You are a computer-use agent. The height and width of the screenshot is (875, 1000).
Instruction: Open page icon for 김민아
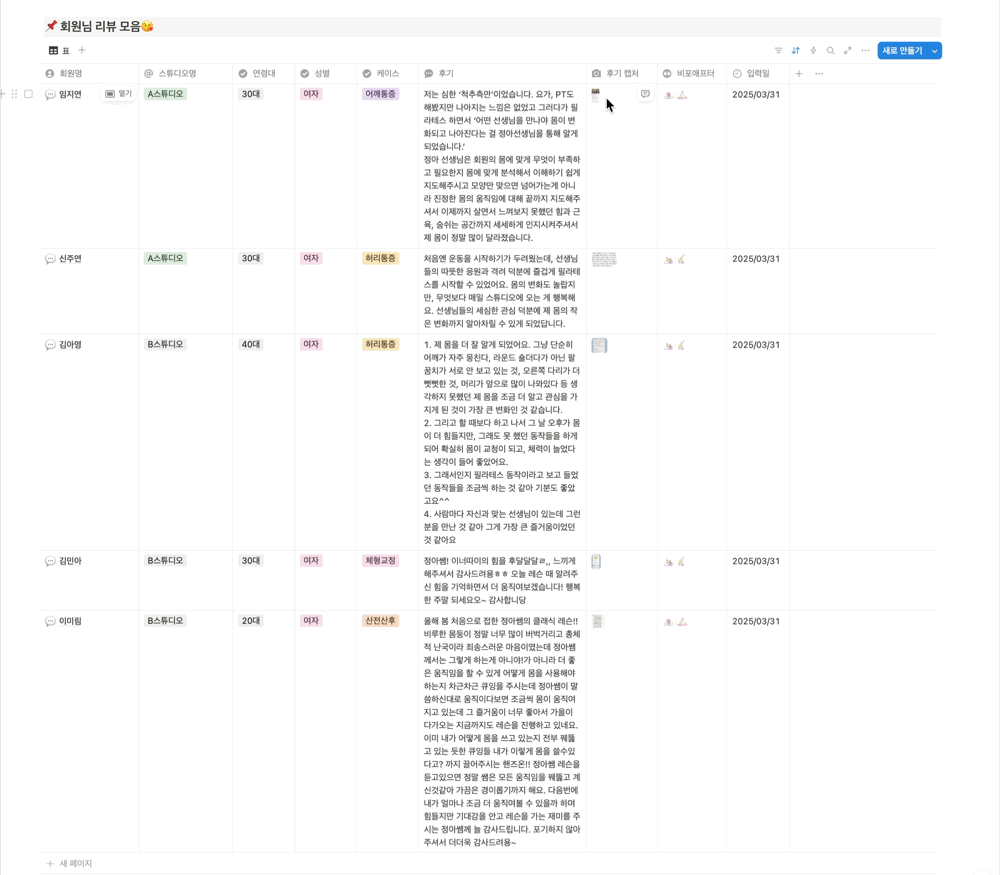tap(50, 561)
